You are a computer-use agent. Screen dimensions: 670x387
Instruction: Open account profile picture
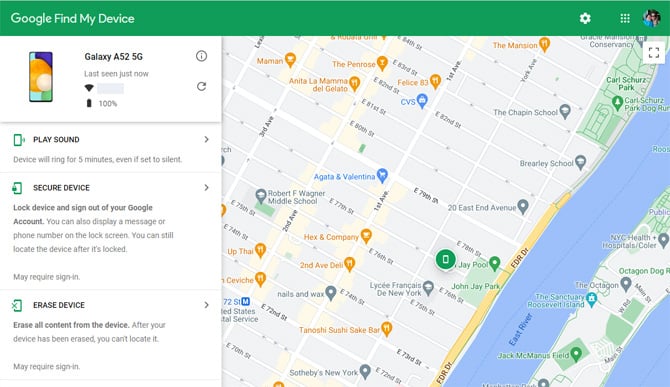652,18
